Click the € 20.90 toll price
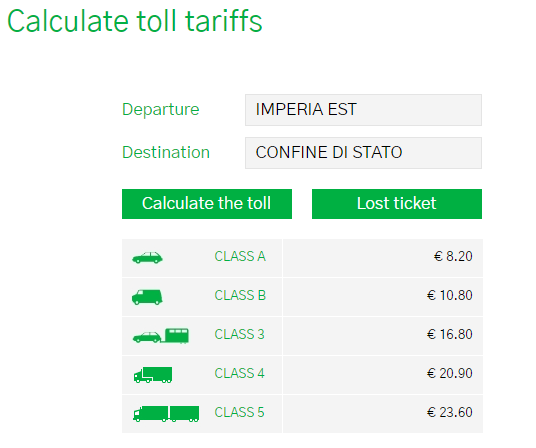The width and height of the screenshot is (536, 448). (450, 373)
